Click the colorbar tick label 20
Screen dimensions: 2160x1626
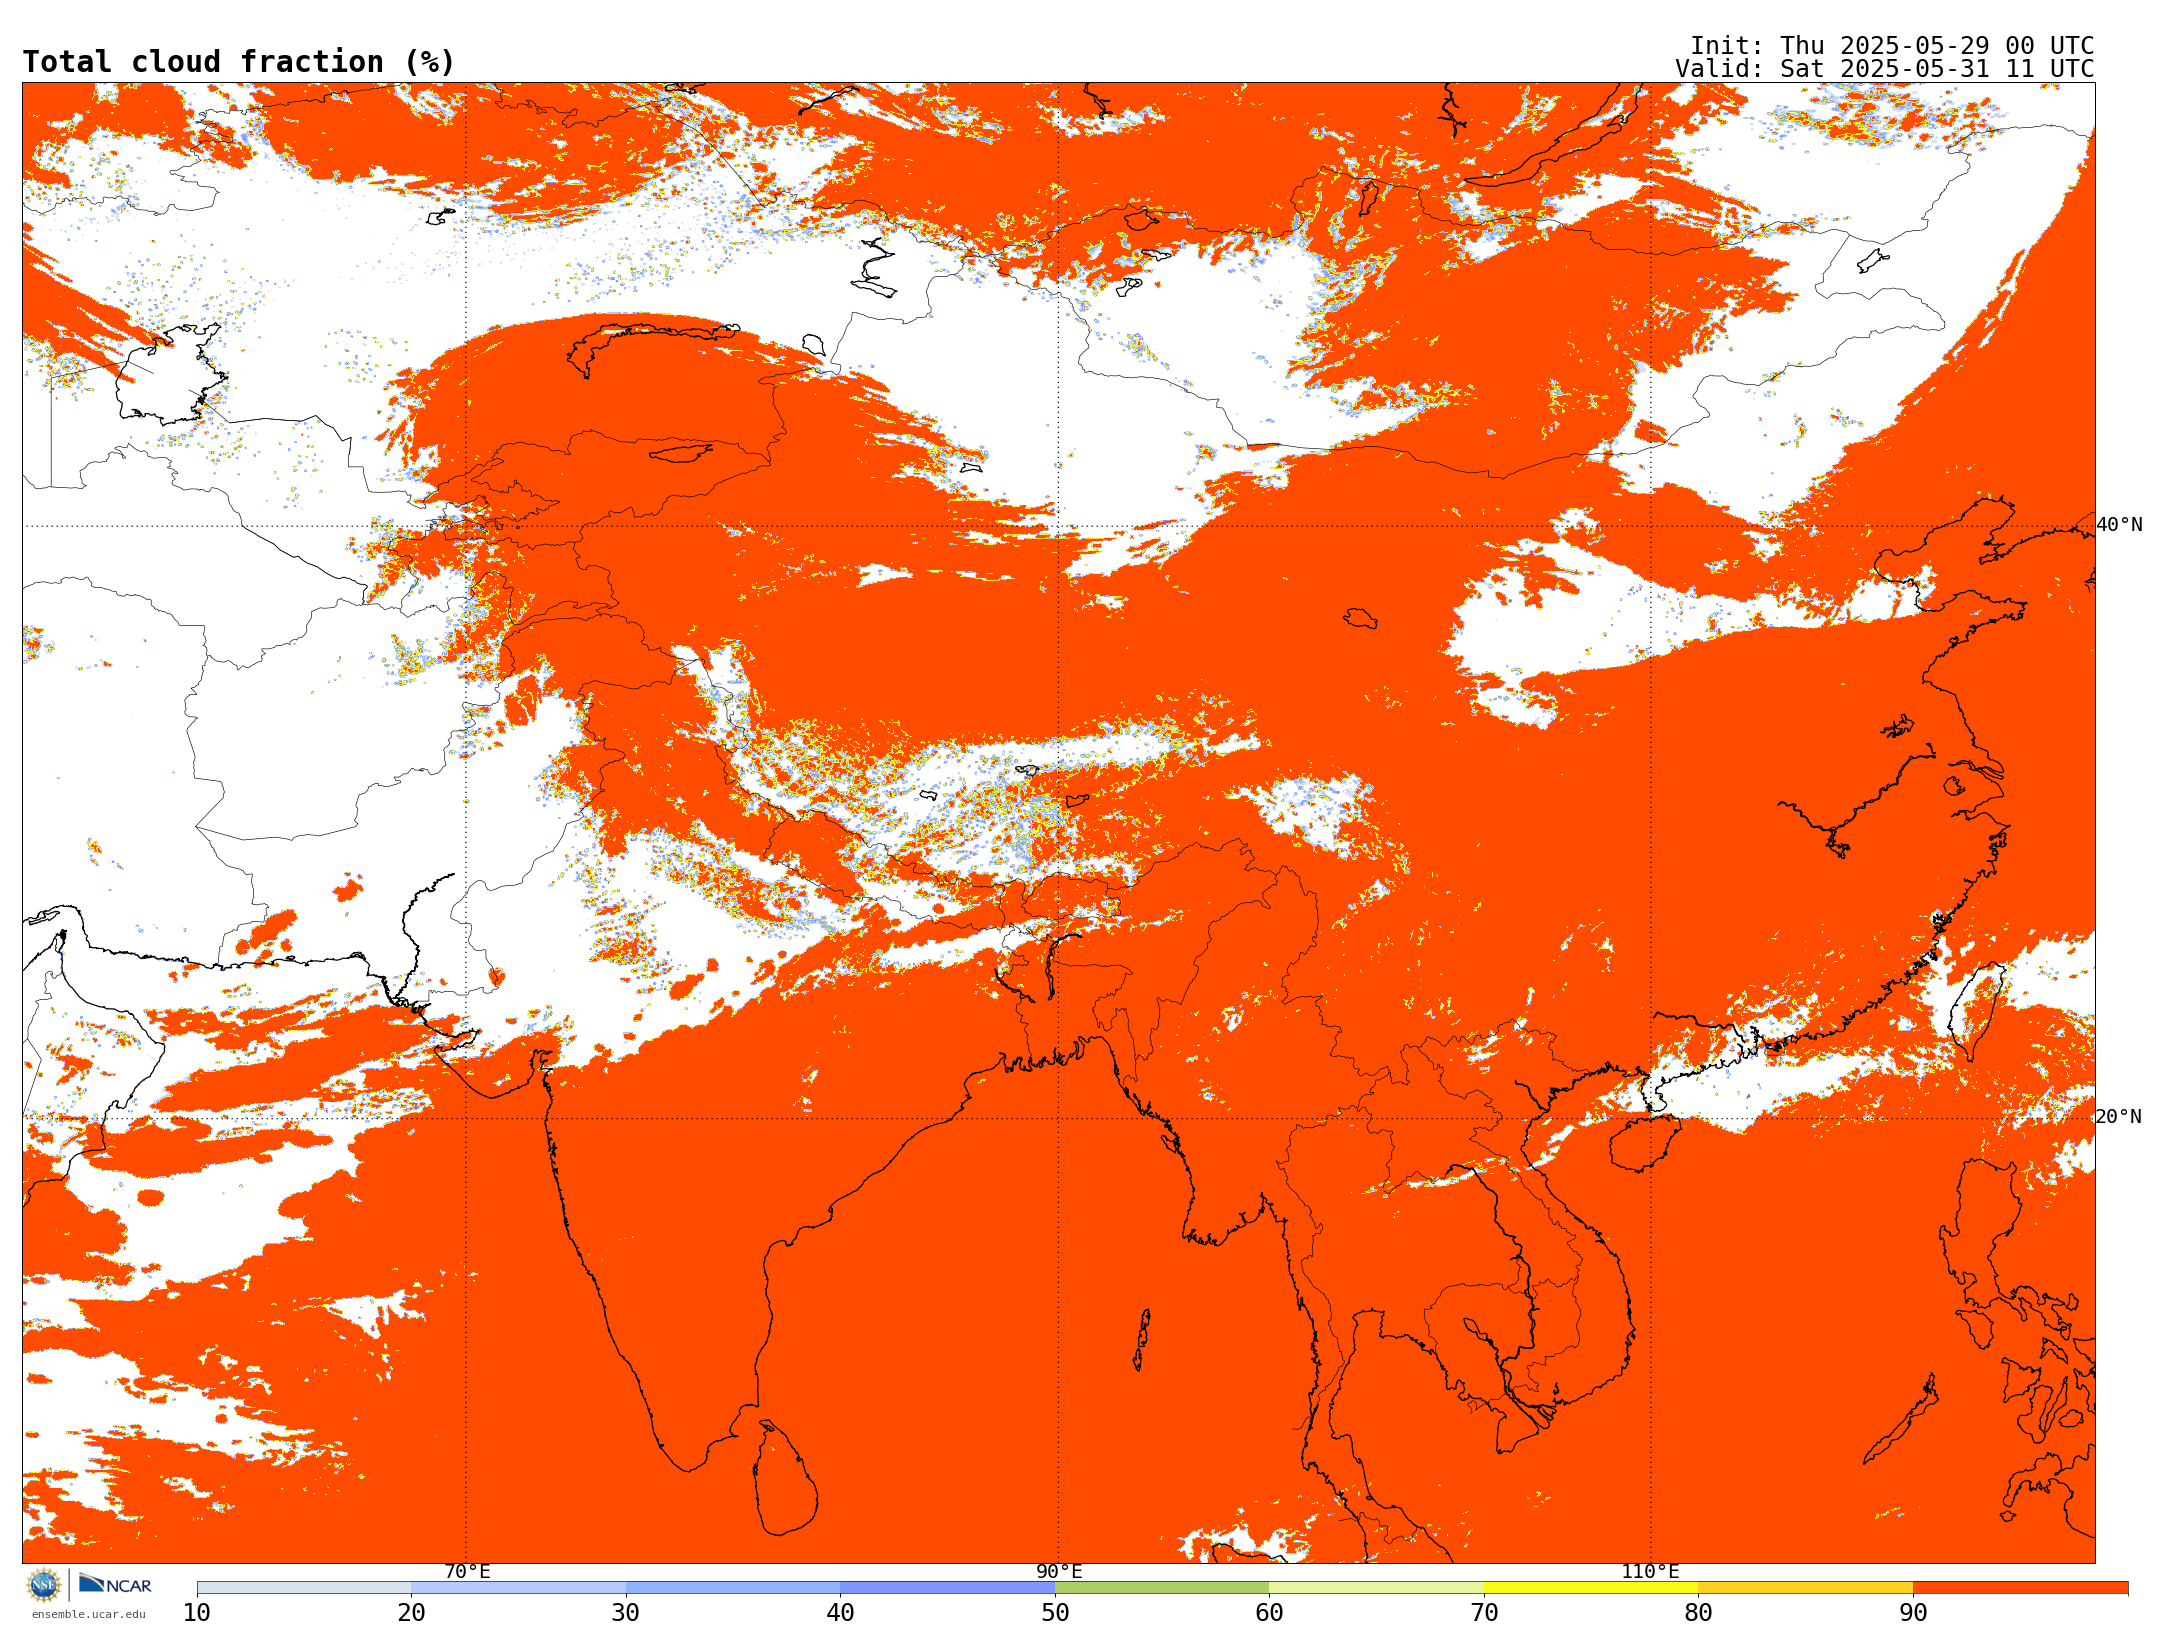411,1613
